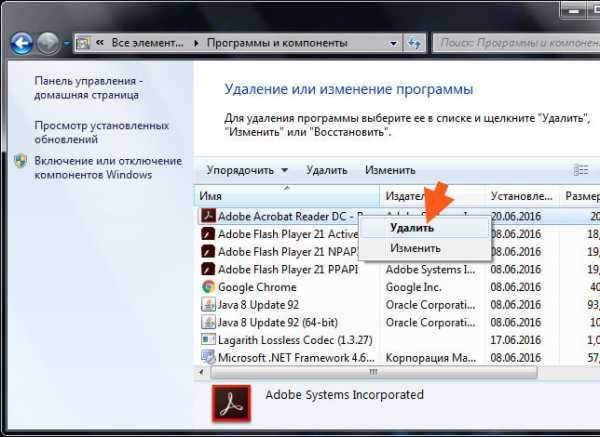Open the «Все элемент...» breadcrumb
This screenshot has width=600, height=437.
(x=147, y=43)
